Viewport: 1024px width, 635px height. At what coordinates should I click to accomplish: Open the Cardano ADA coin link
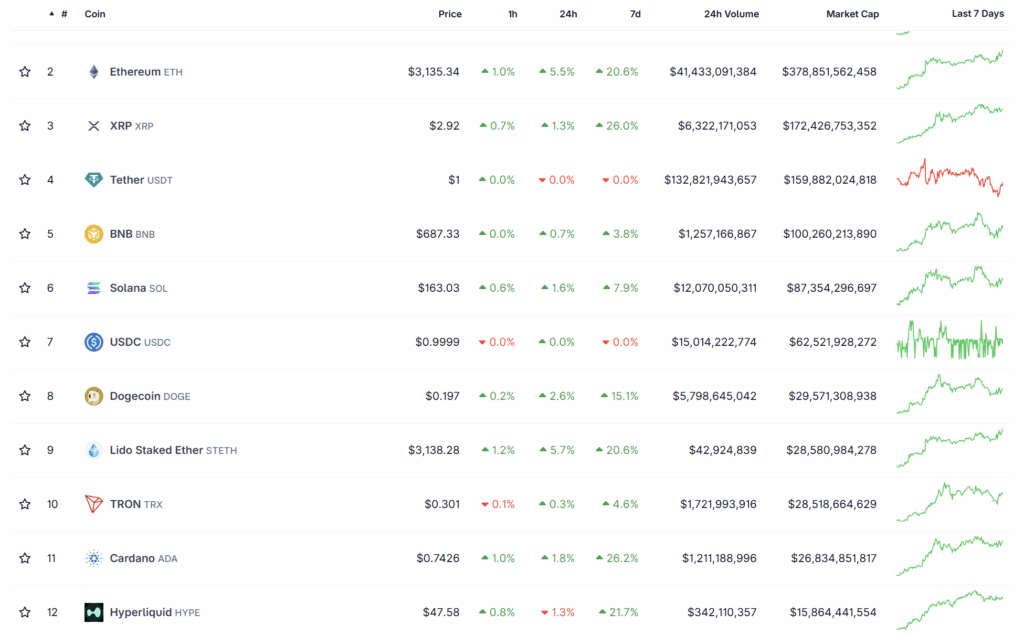143,558
